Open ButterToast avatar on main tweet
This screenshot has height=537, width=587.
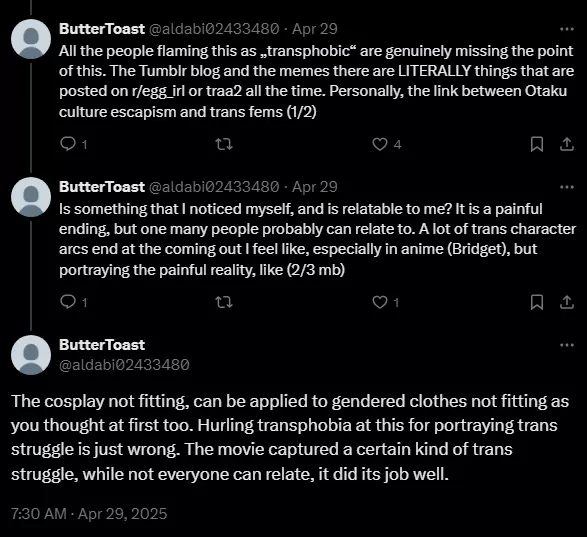[x=31, y=355]
